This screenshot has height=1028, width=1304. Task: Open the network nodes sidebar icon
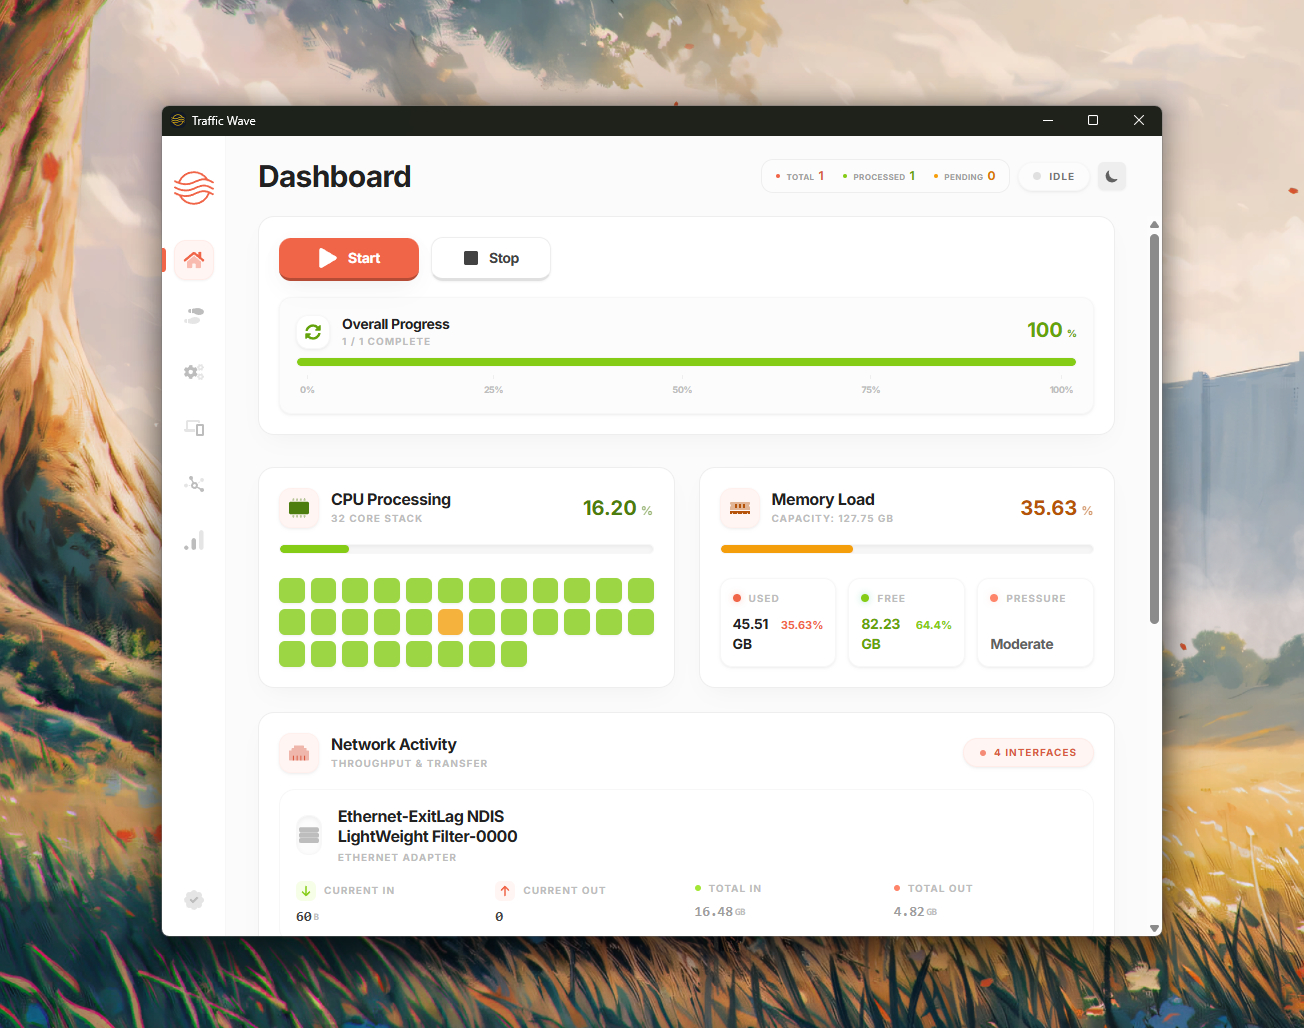(x=194, y=484)
